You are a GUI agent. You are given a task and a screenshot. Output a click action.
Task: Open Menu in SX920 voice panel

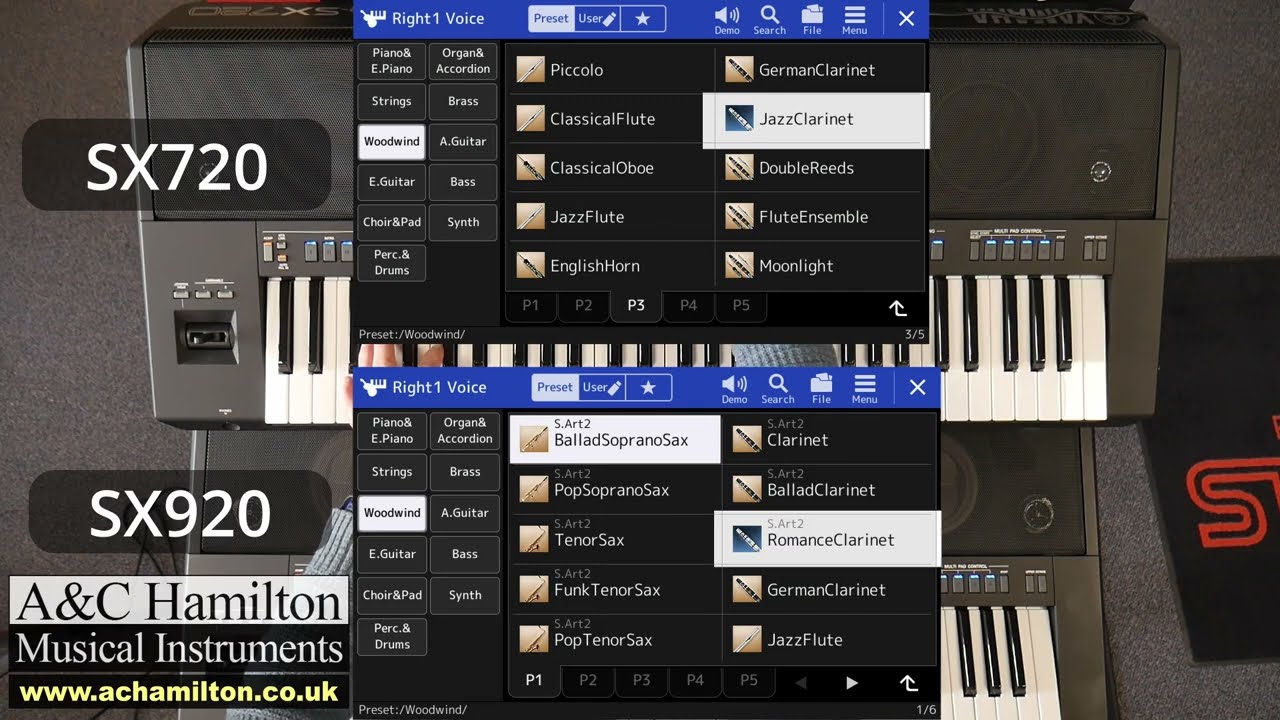pos(864,388)
